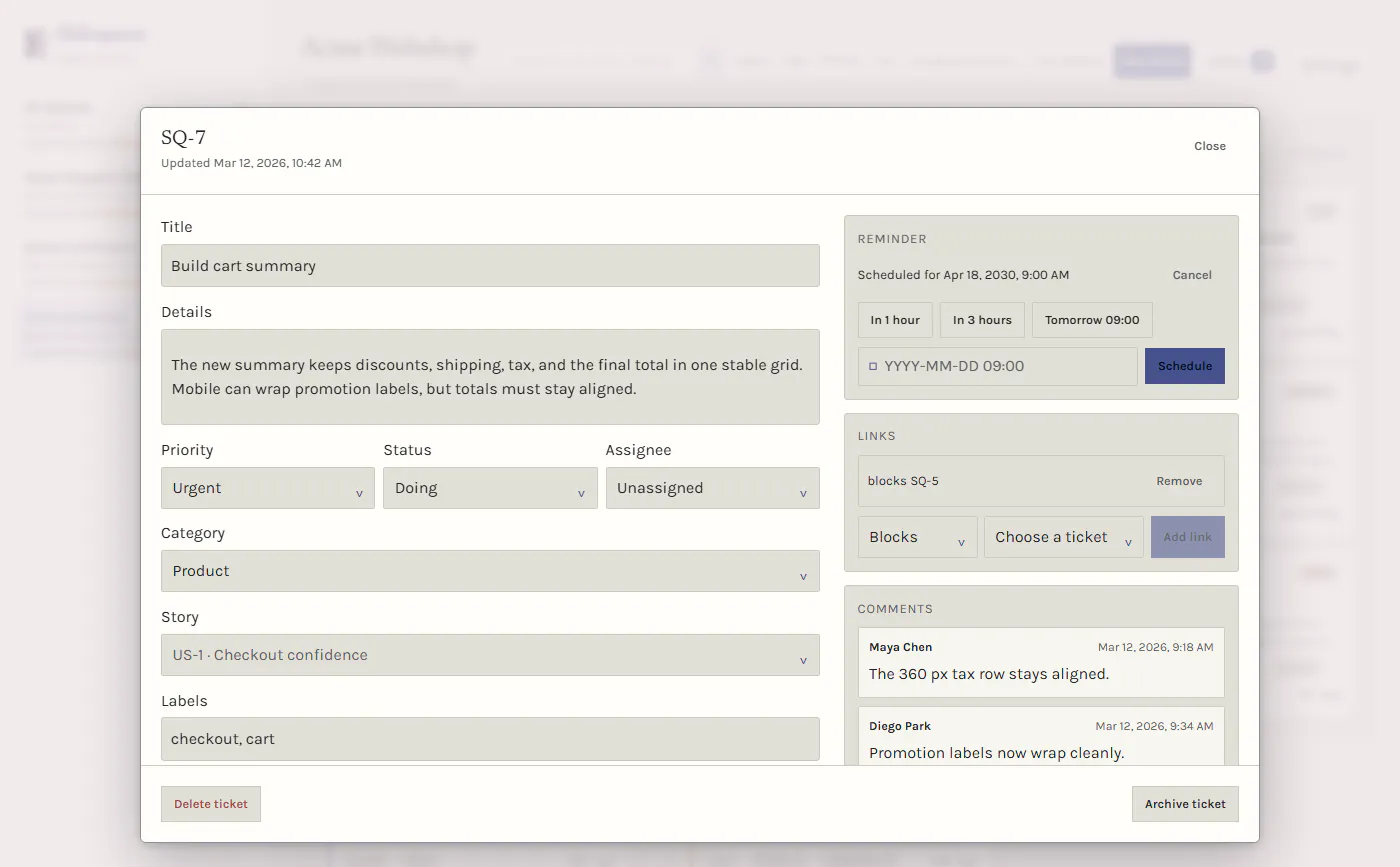Click the YYYY-MM-DD 09:00 reminder date field
This screenshot has height=867, width=1400.
click(997, 366)
